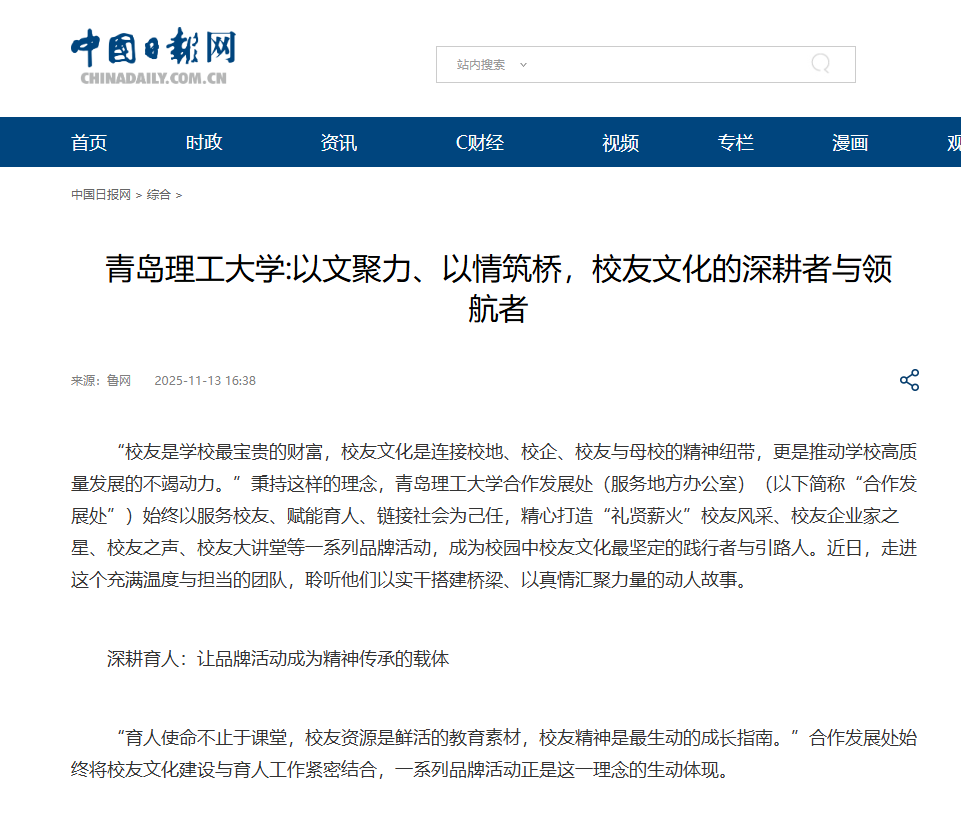Click the 中国日报网 breadcrumb link

(x=100, y=195)
